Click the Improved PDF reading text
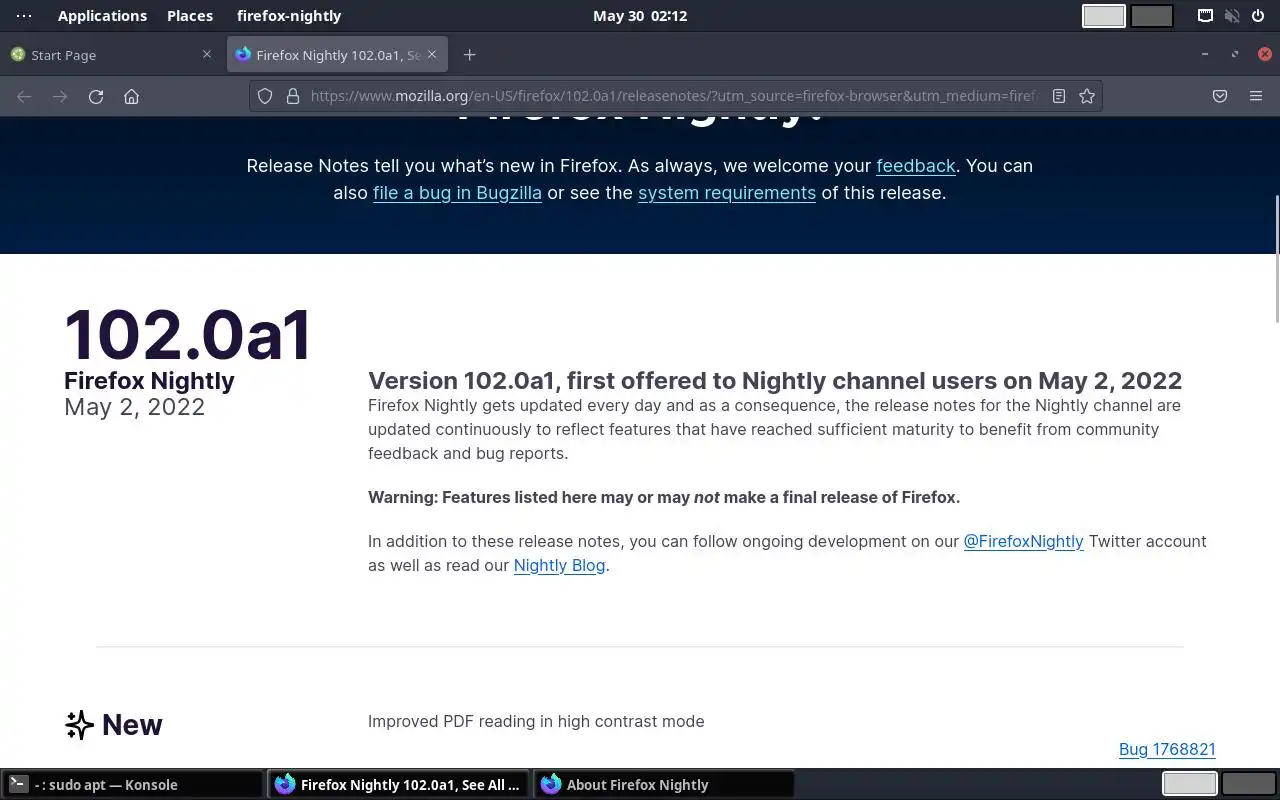The image size is (1280, 800). pos(536,721)
